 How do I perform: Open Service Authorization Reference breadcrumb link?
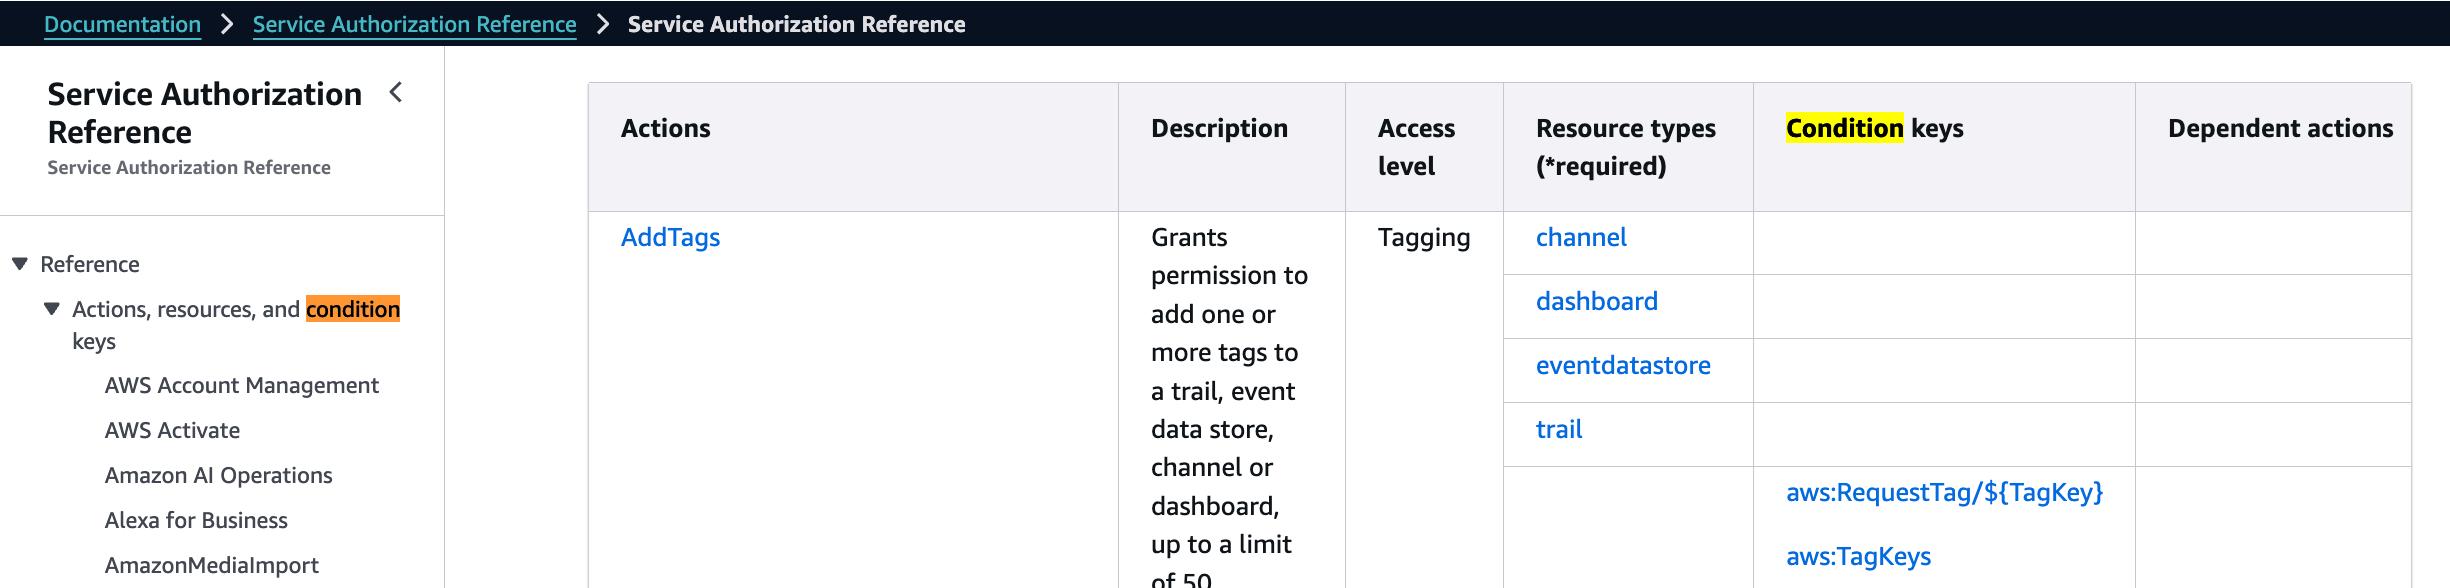(414, 24)
